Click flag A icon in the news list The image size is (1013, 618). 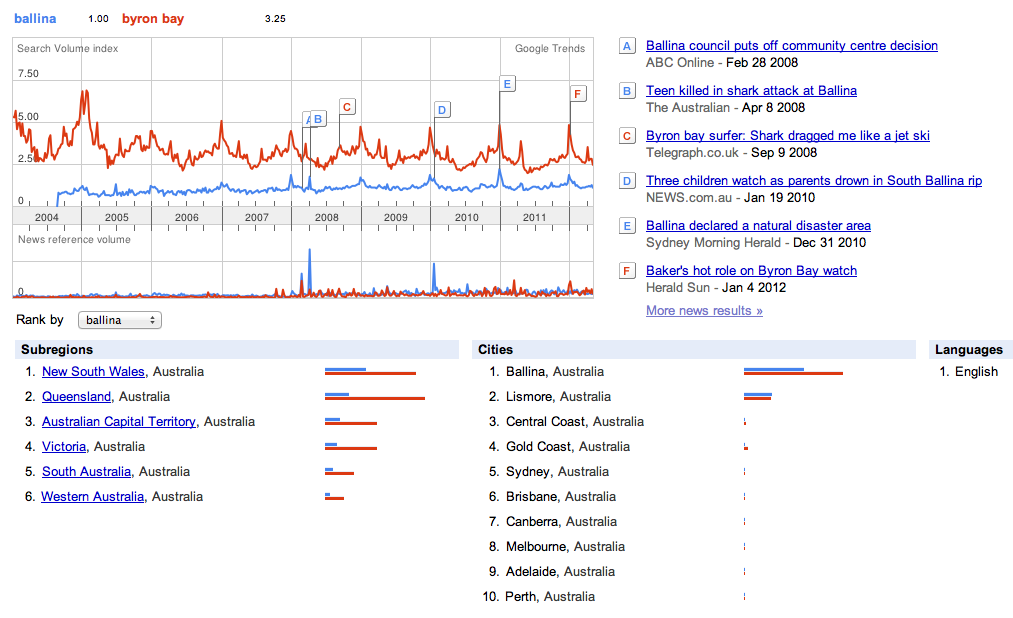tap(627, 46)
